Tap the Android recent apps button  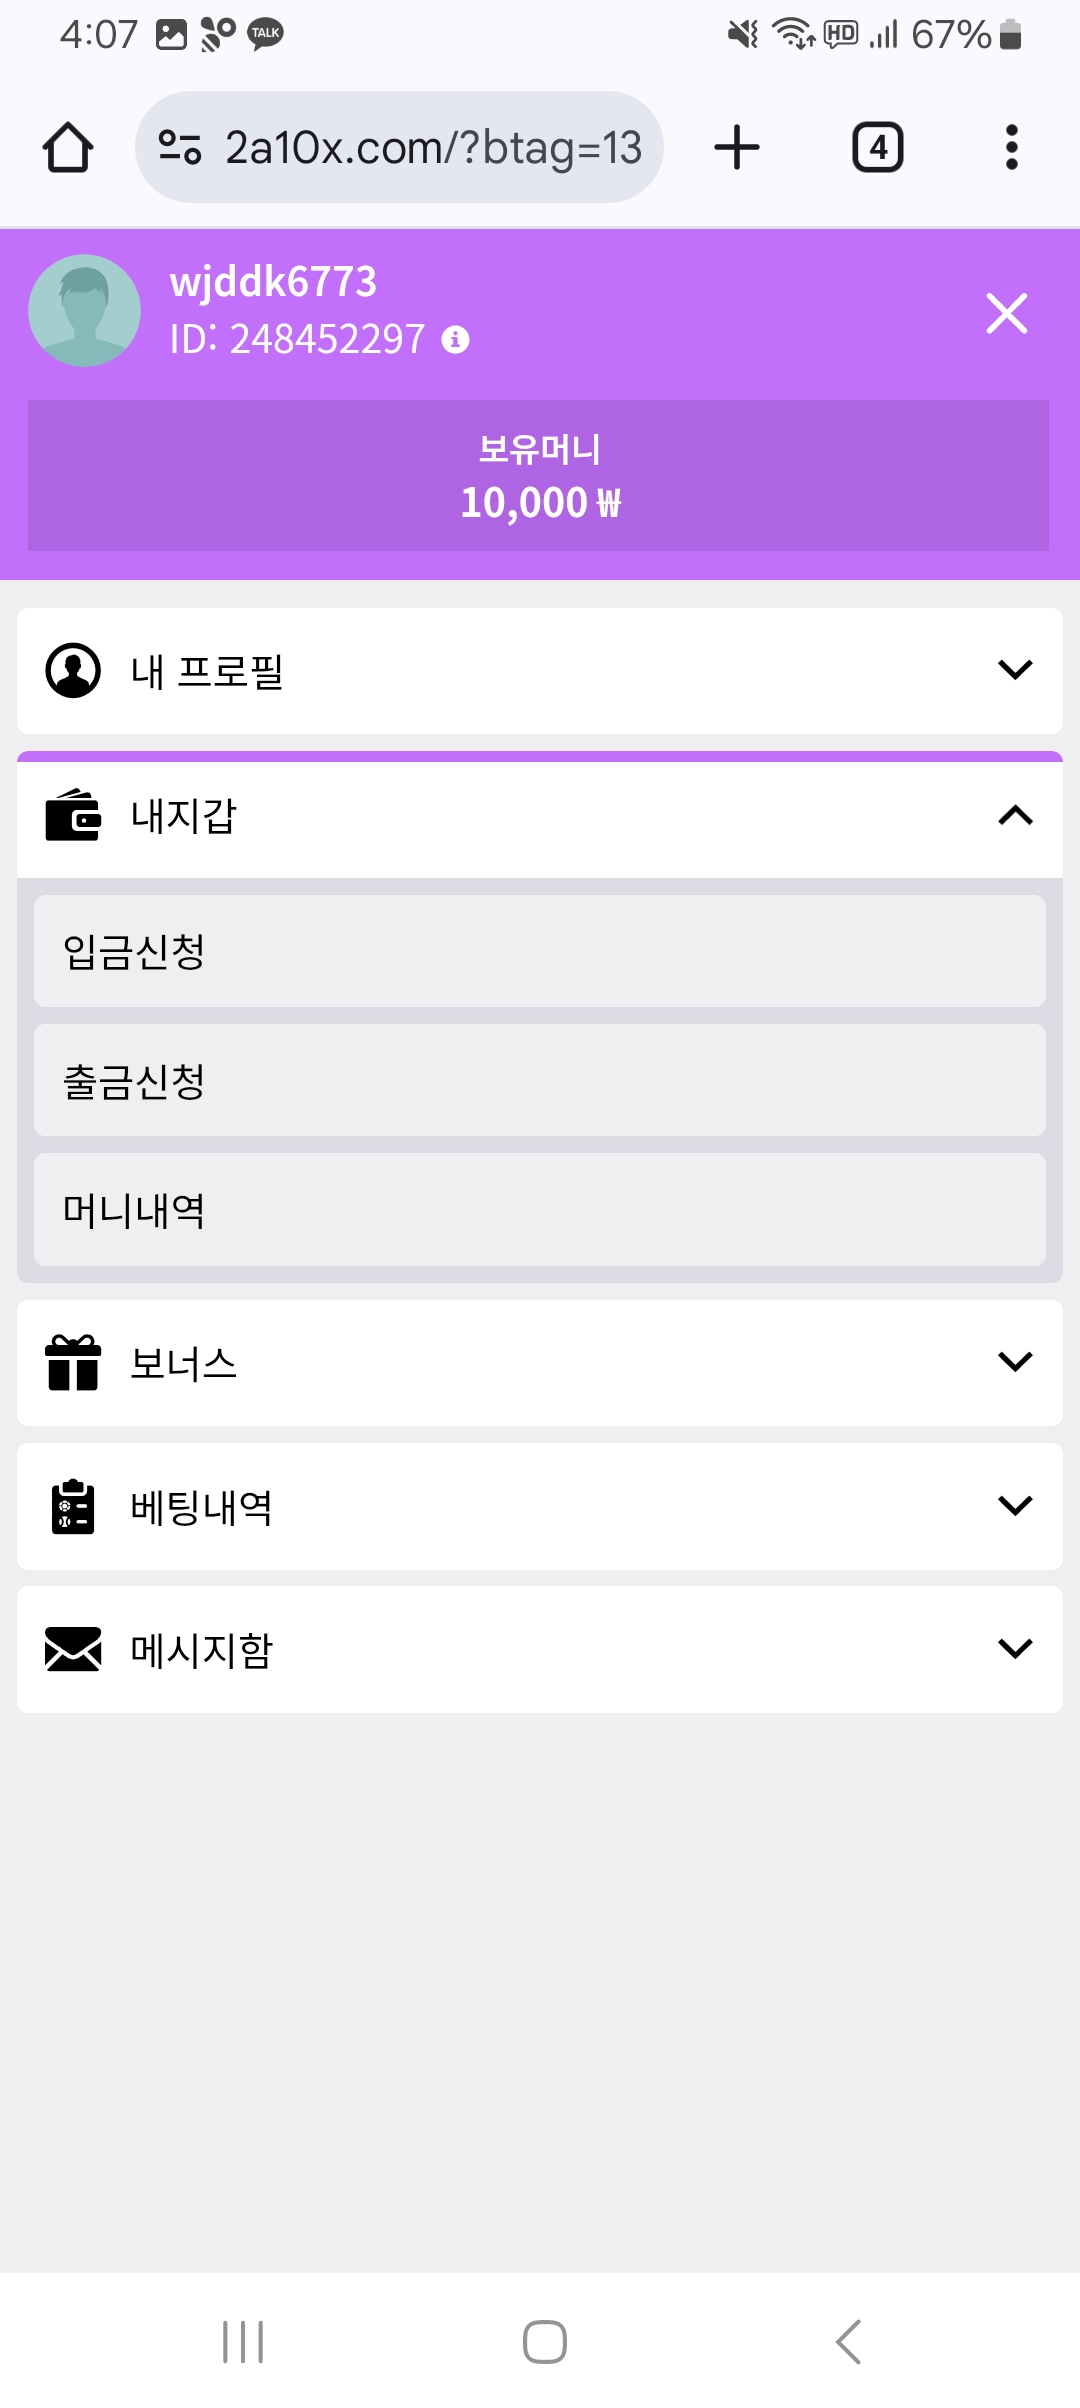(243, 2342)
